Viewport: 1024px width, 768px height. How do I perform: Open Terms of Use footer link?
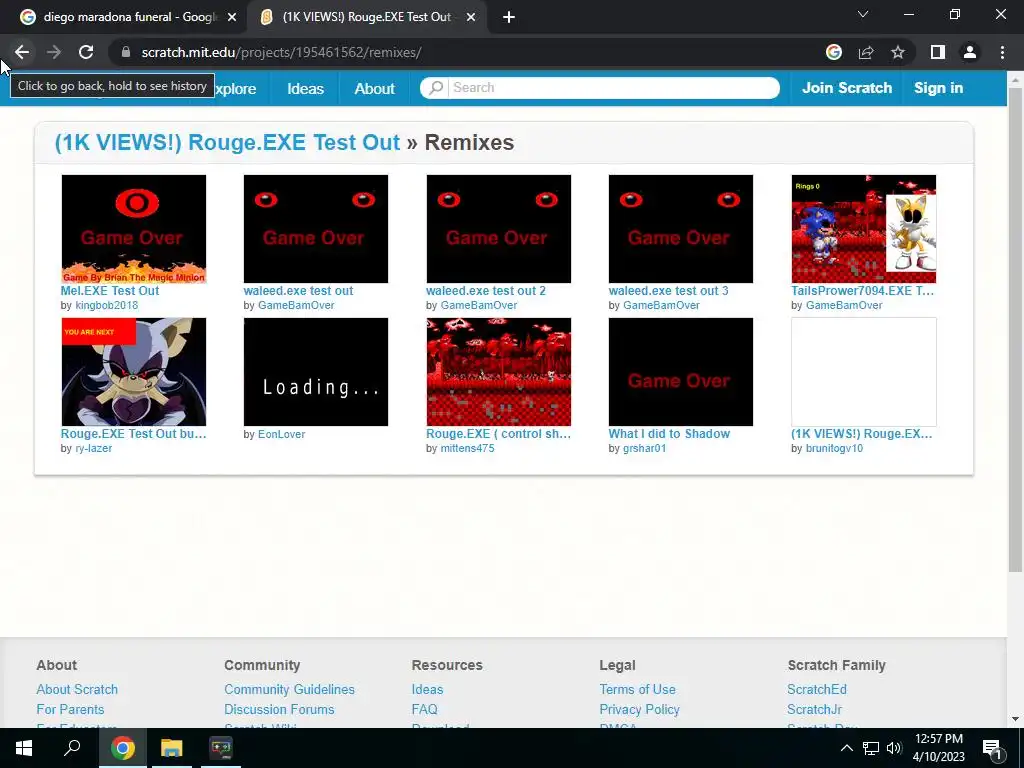[x=637, y=689]
